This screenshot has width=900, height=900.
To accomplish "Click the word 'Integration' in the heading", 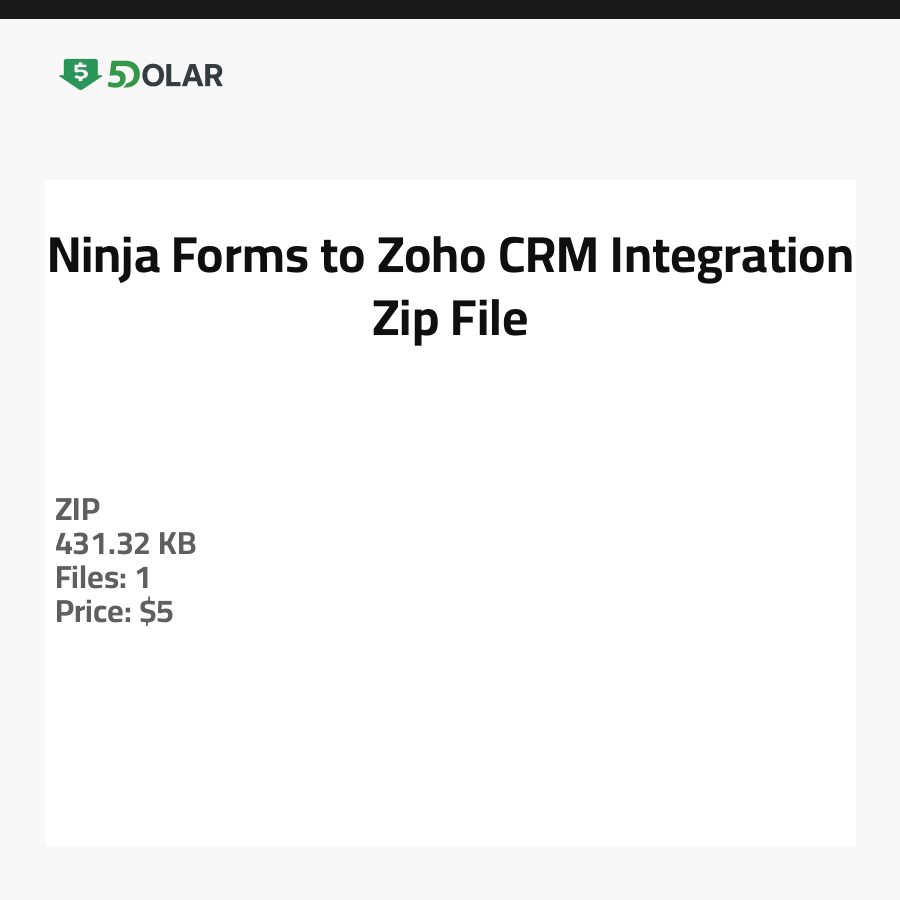I will [732, 257].
